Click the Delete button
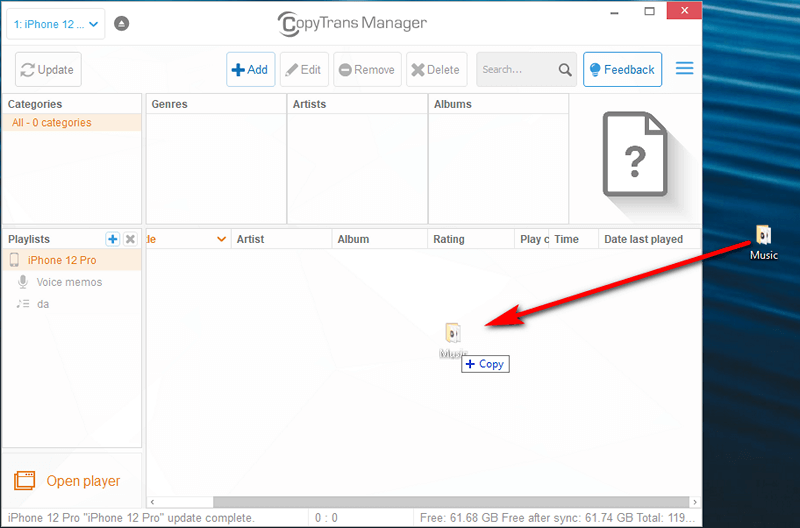 pos(436,69)
